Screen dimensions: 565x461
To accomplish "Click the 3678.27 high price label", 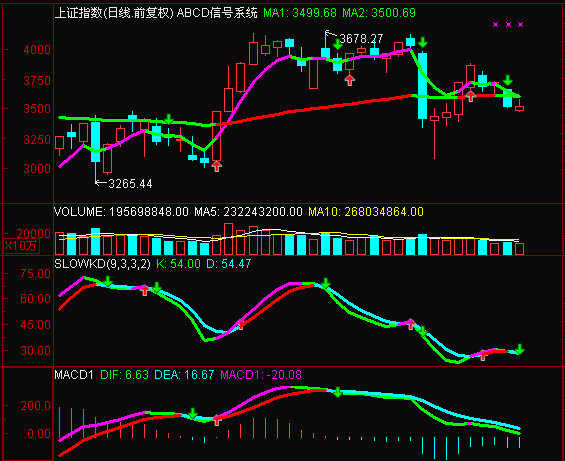I will pyautogui.click(x=361, y=39).
